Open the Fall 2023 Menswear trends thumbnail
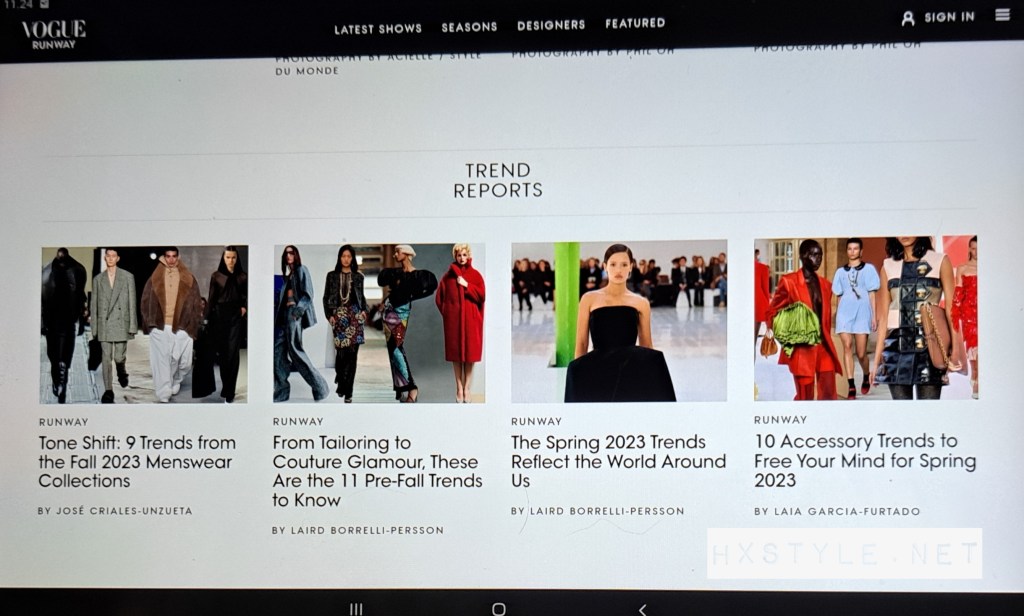 click(144, 324)
